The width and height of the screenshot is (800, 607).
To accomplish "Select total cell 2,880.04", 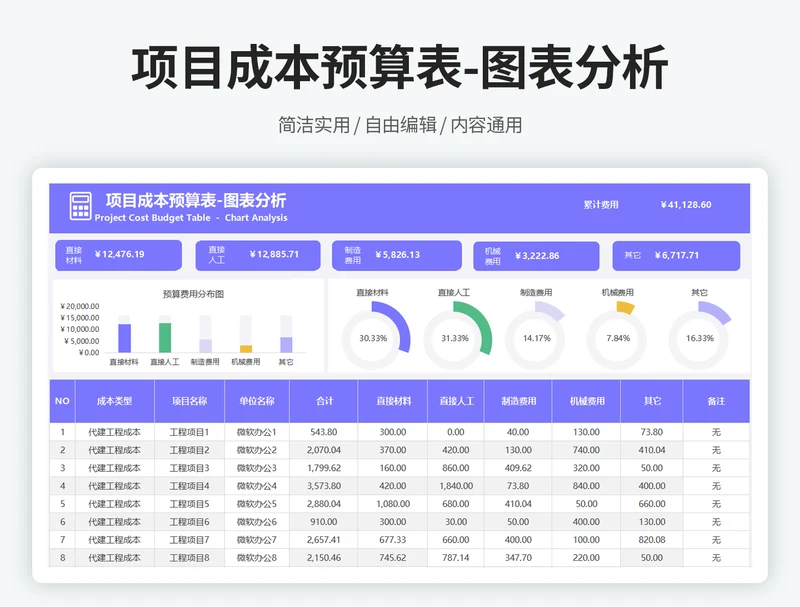I will (324, 503).
